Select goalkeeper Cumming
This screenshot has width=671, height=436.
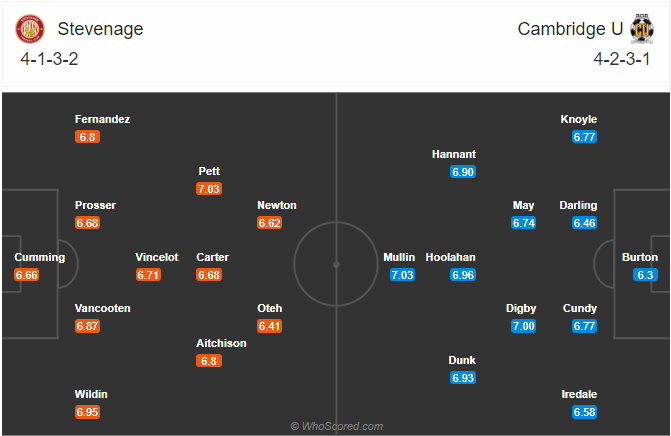[39, 257]
